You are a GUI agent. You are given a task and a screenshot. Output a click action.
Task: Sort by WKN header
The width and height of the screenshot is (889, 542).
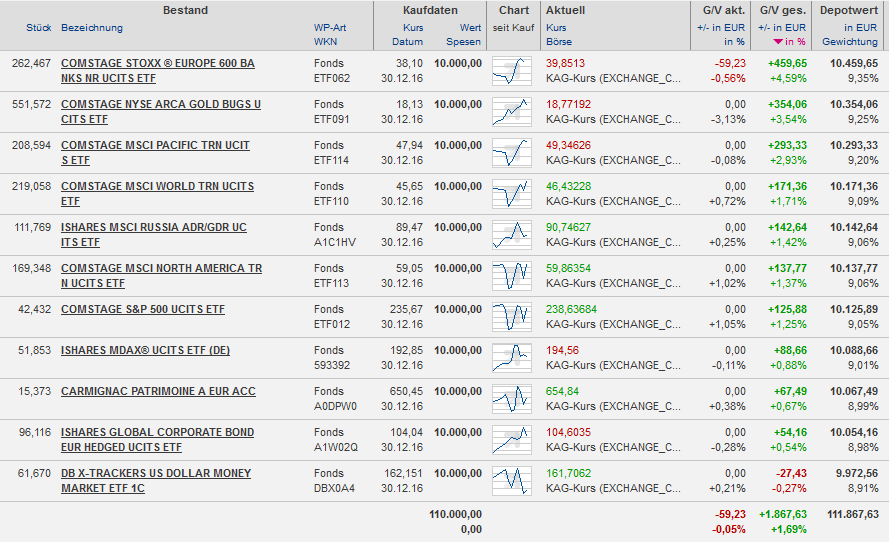pos(325,42)
